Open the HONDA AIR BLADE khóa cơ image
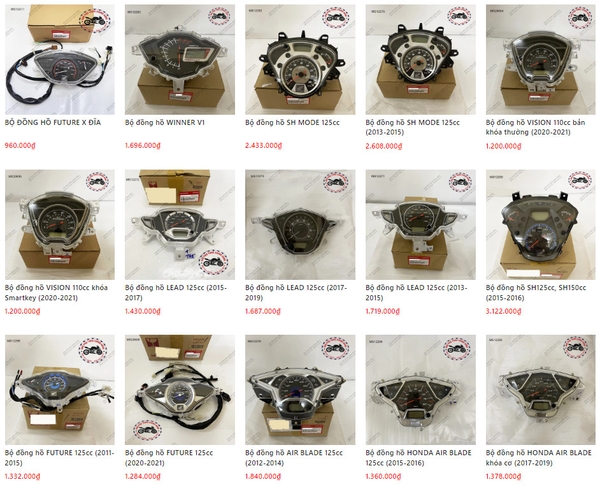The image size is (600, 489). pyautogui.click(x=541, y=390)
